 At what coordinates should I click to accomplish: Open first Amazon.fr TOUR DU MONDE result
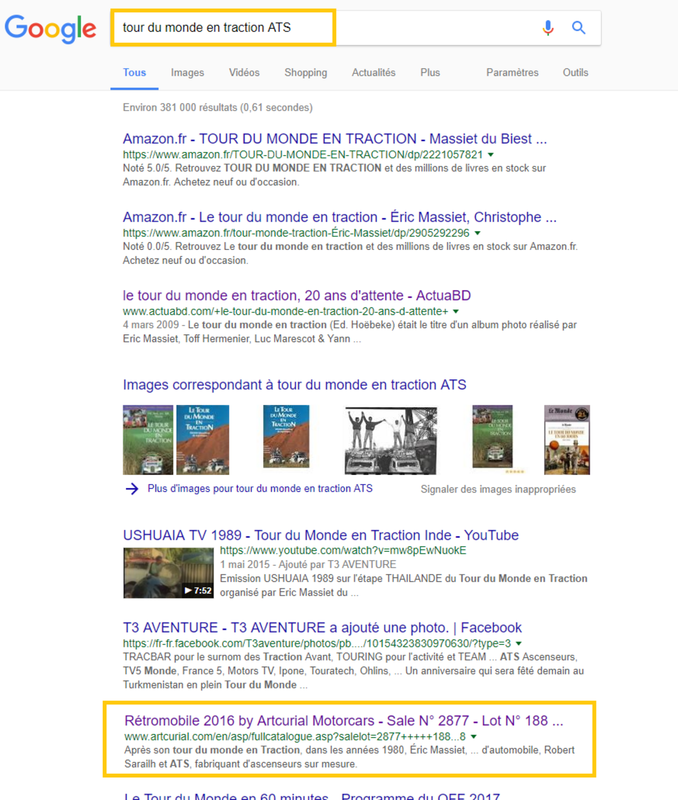335,139
